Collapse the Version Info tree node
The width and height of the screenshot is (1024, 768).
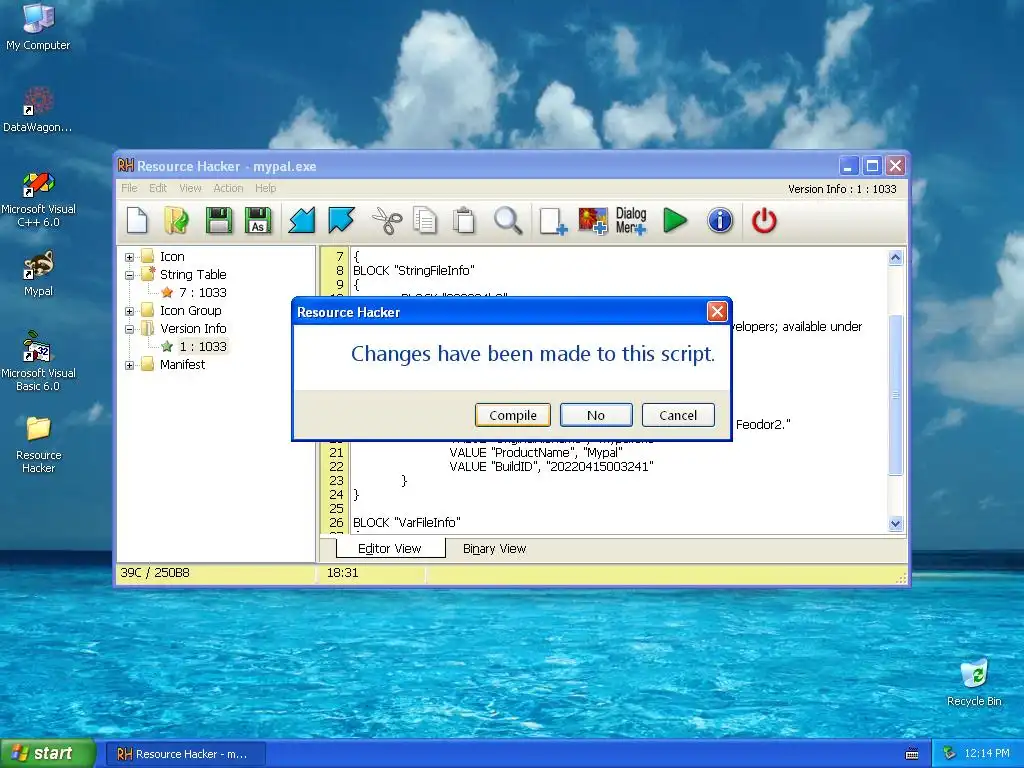tap(129, 329)
